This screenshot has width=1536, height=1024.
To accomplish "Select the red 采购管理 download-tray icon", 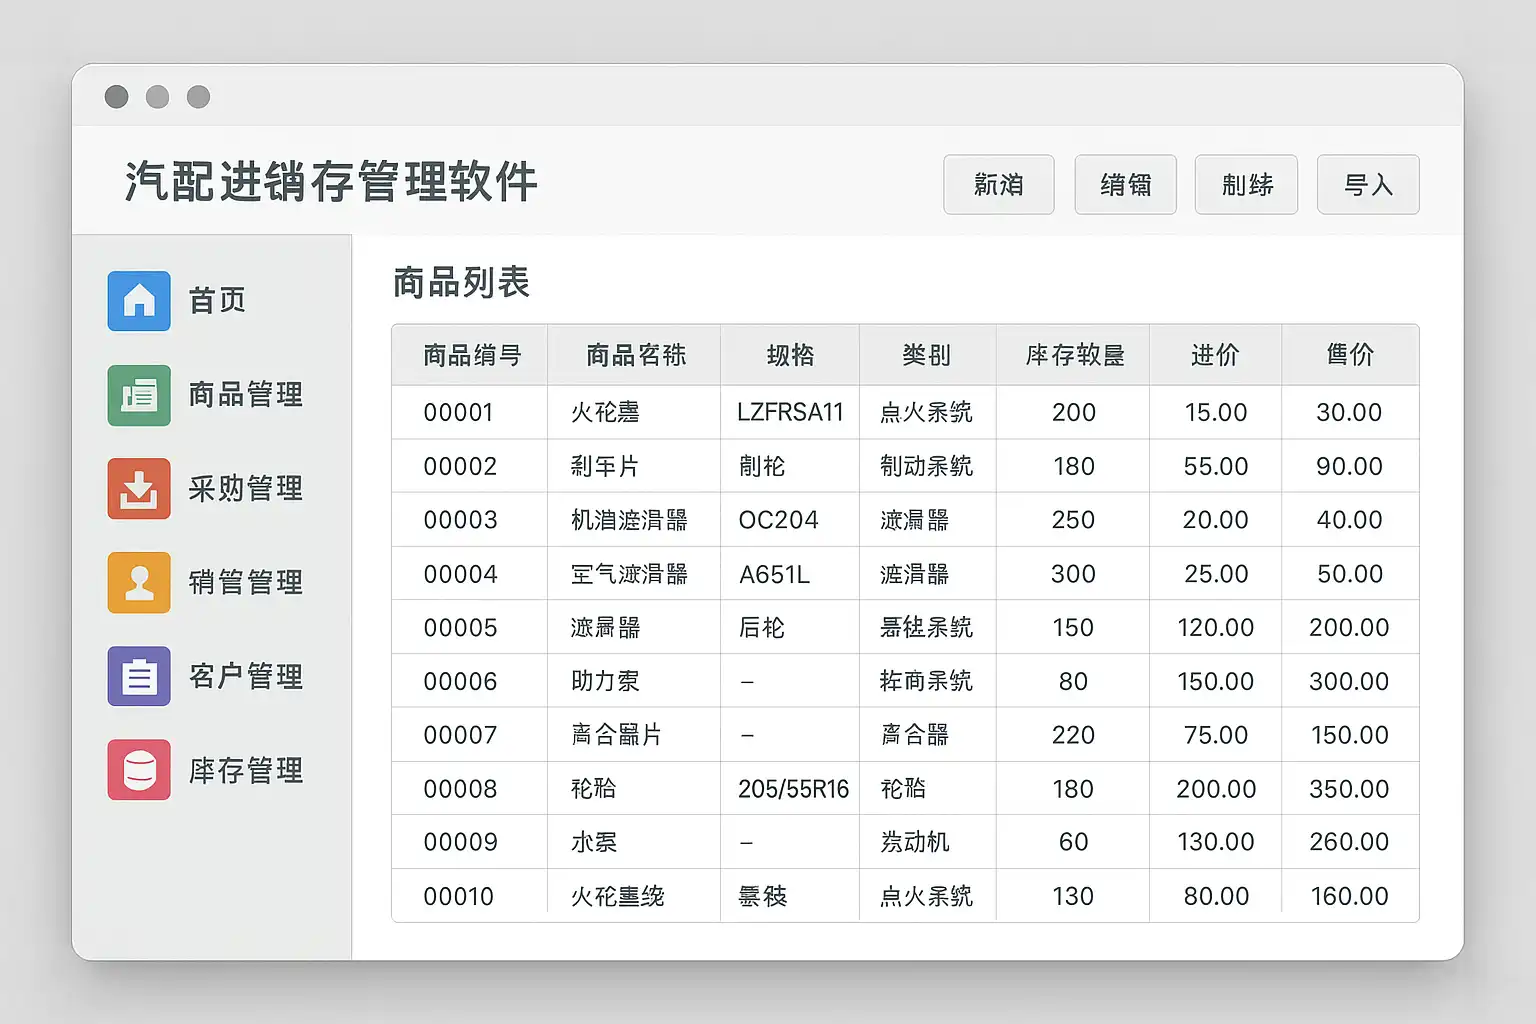I will 139,489.
